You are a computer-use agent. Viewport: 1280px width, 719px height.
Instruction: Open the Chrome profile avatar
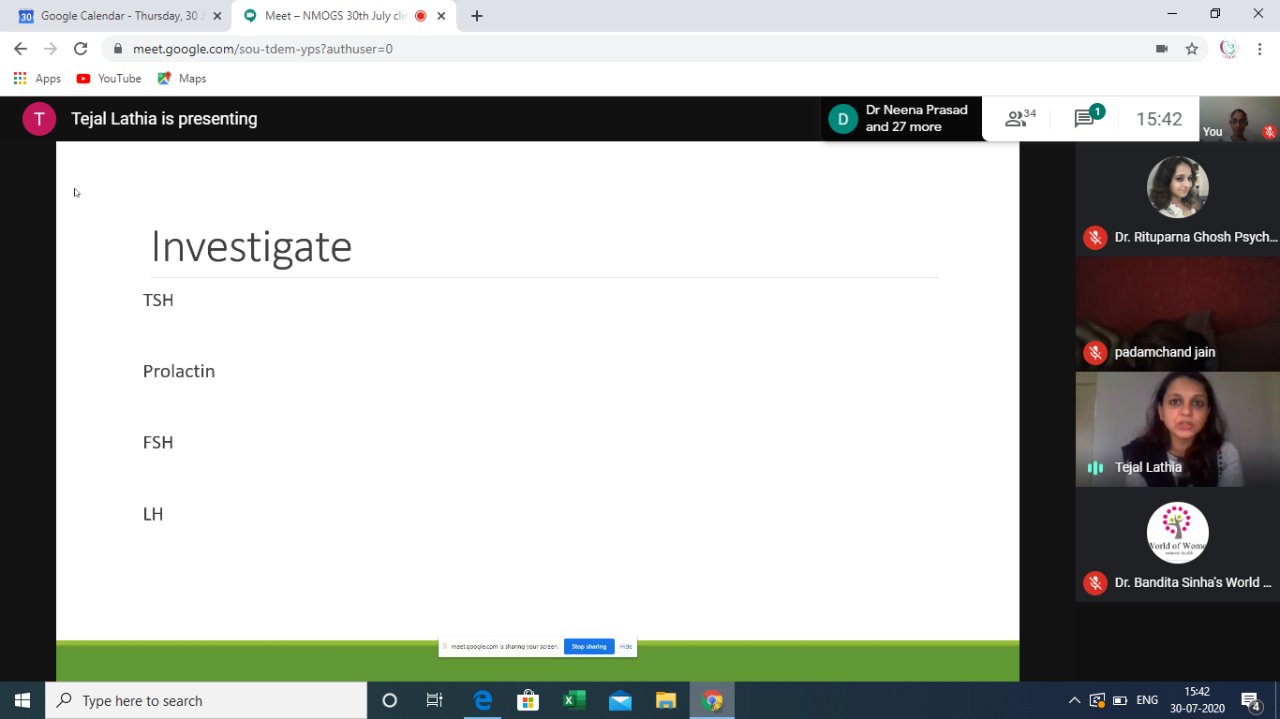tap(1229, 48)
